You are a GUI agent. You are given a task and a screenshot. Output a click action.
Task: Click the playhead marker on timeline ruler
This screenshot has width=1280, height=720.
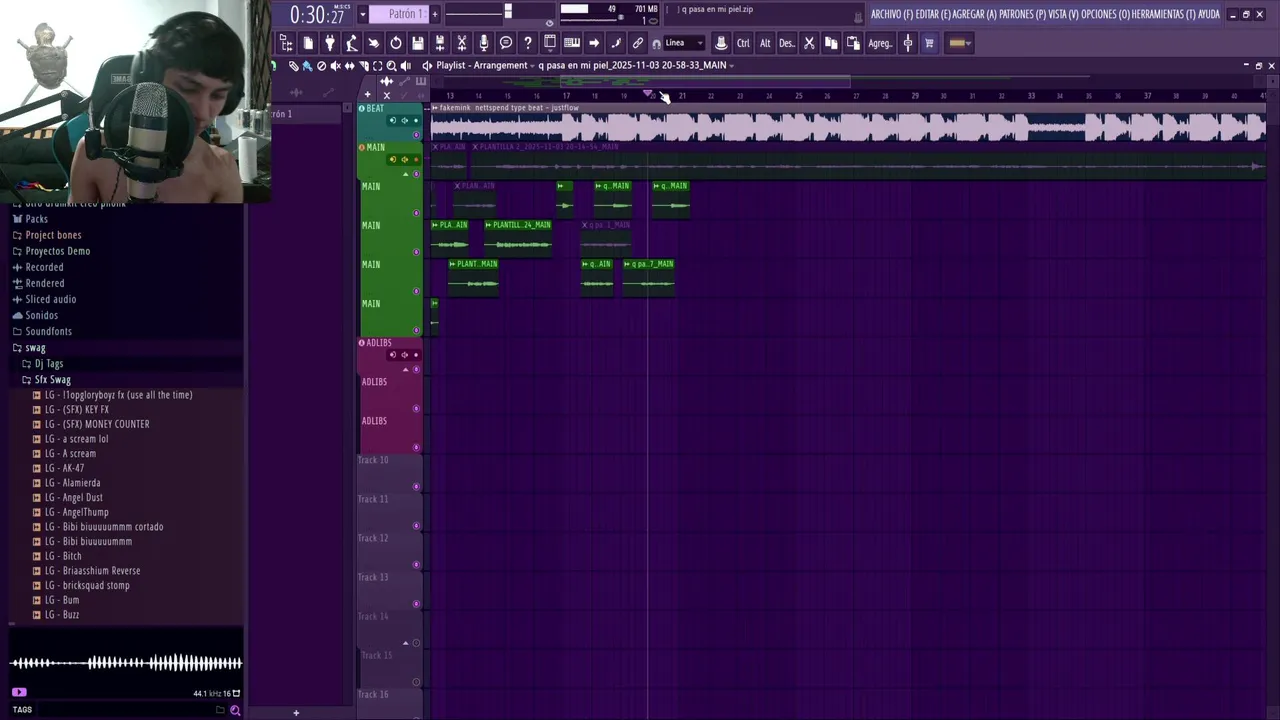(648, 95)
